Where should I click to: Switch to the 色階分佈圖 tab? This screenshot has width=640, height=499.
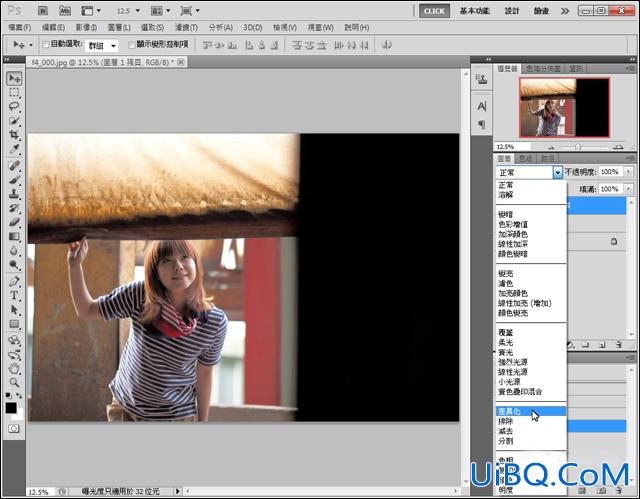pyautogui.click(x=542, y=69)
